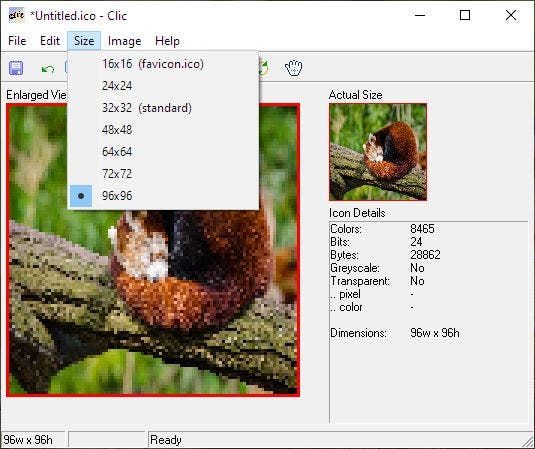
Task: Open the Help menu
Action: (x=167, y=41)
